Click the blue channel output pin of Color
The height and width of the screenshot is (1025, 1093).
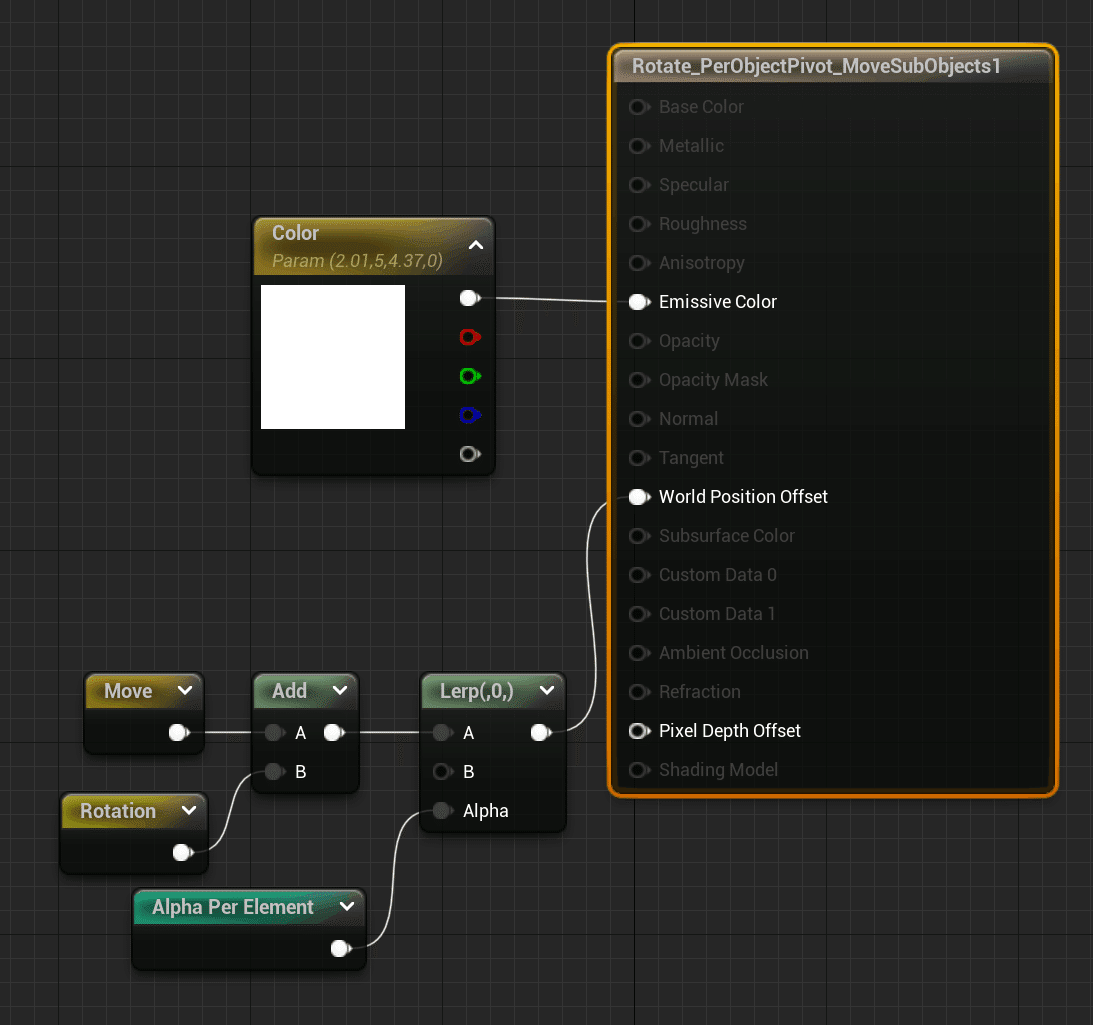tap(470, 416)
